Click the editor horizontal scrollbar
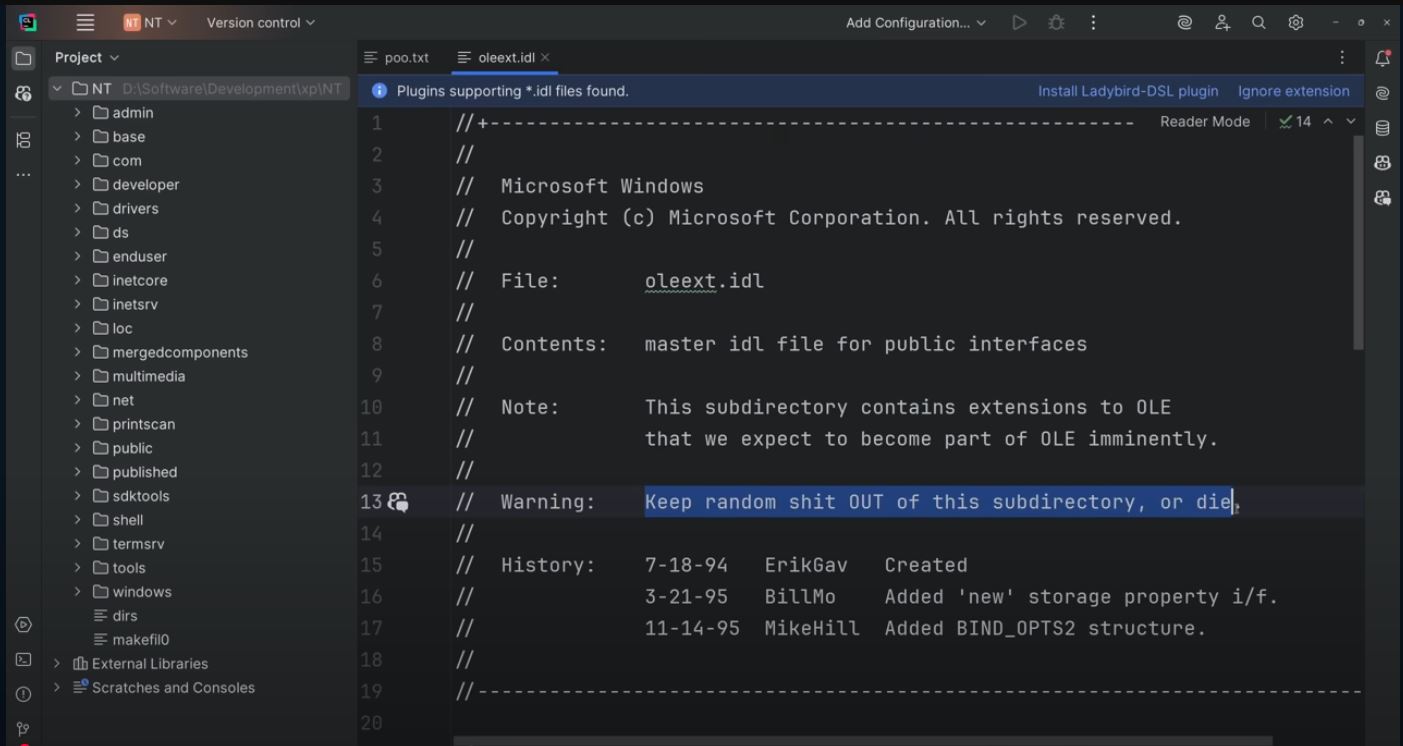 click(x=862, y=741)
